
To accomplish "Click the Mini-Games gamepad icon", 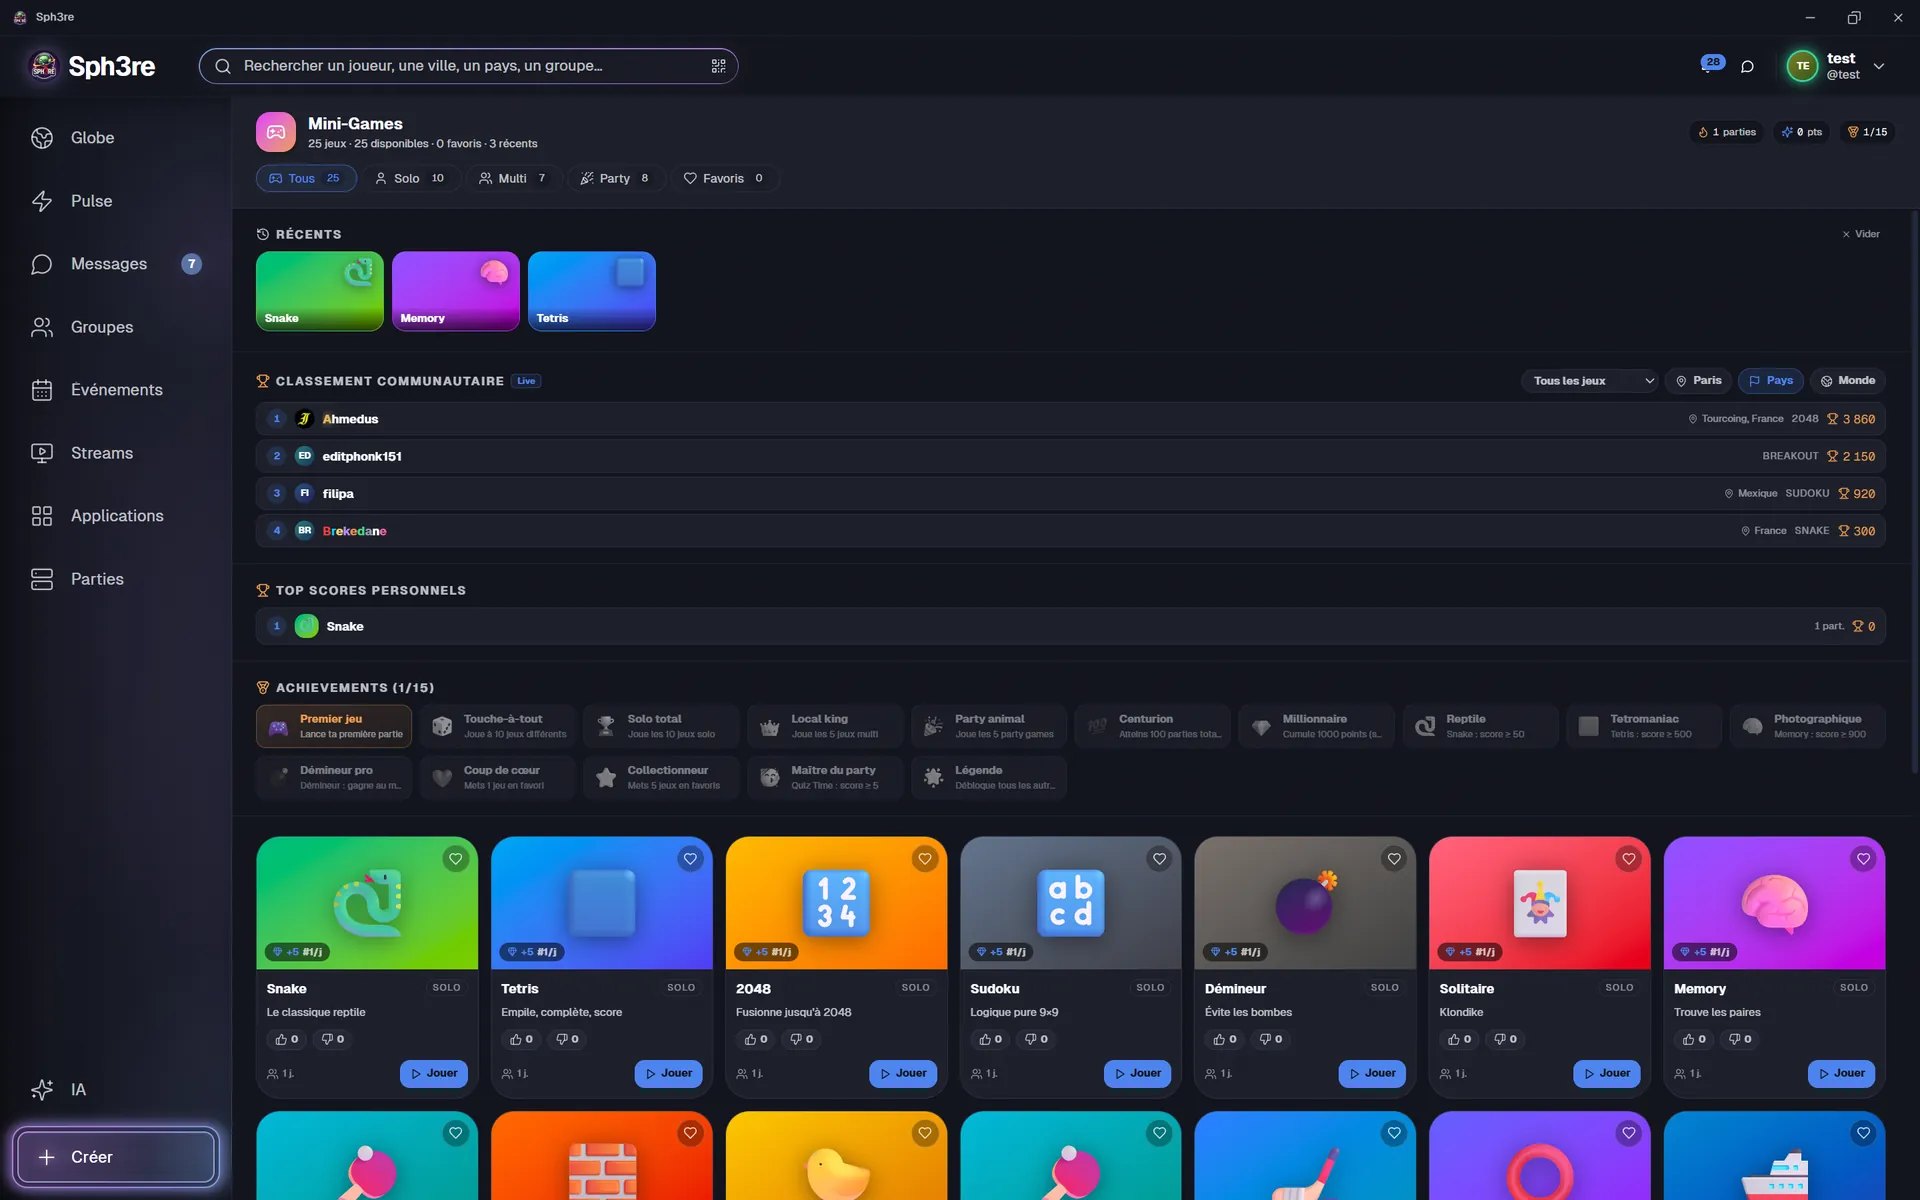I will (x=276, y=132).
